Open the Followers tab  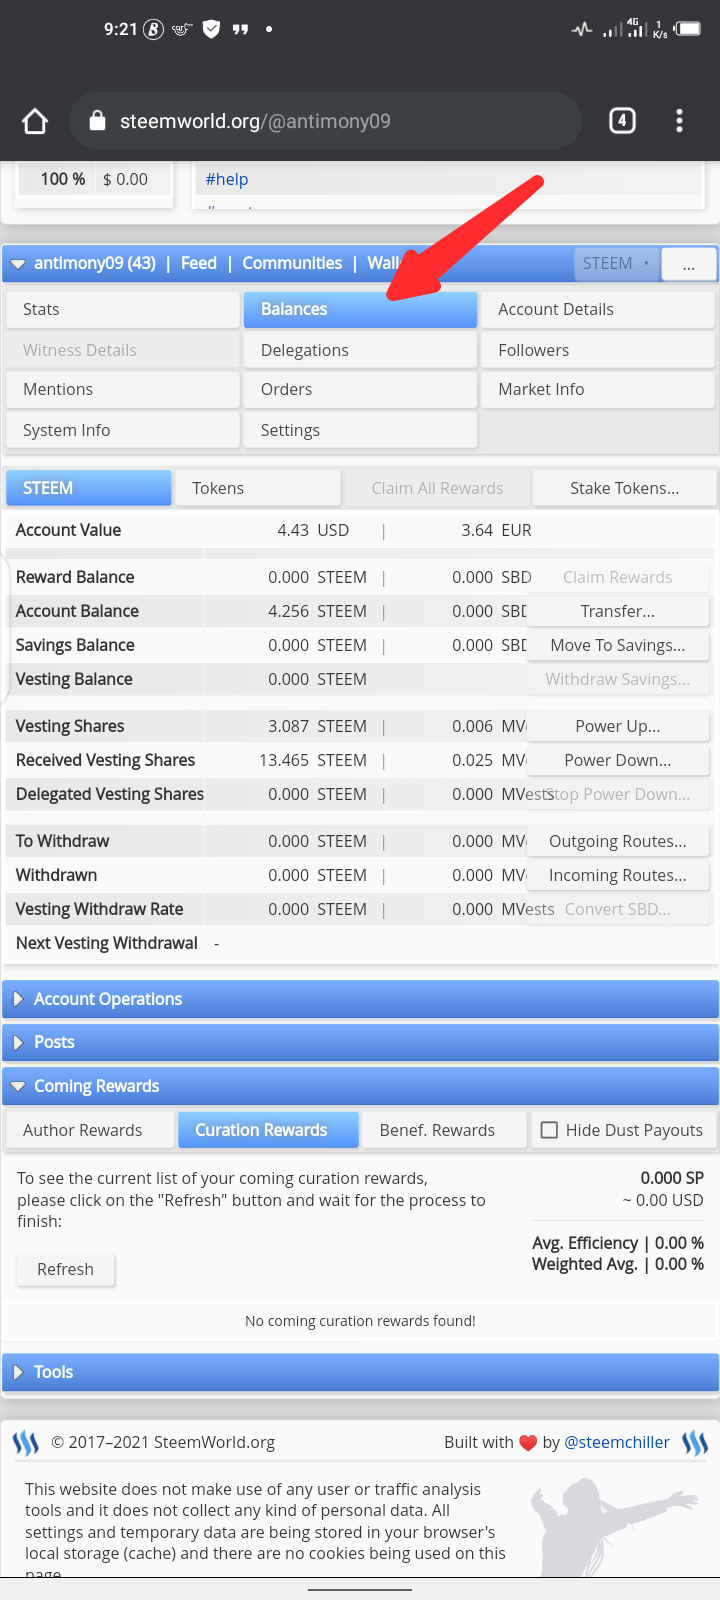coord(598,350)
